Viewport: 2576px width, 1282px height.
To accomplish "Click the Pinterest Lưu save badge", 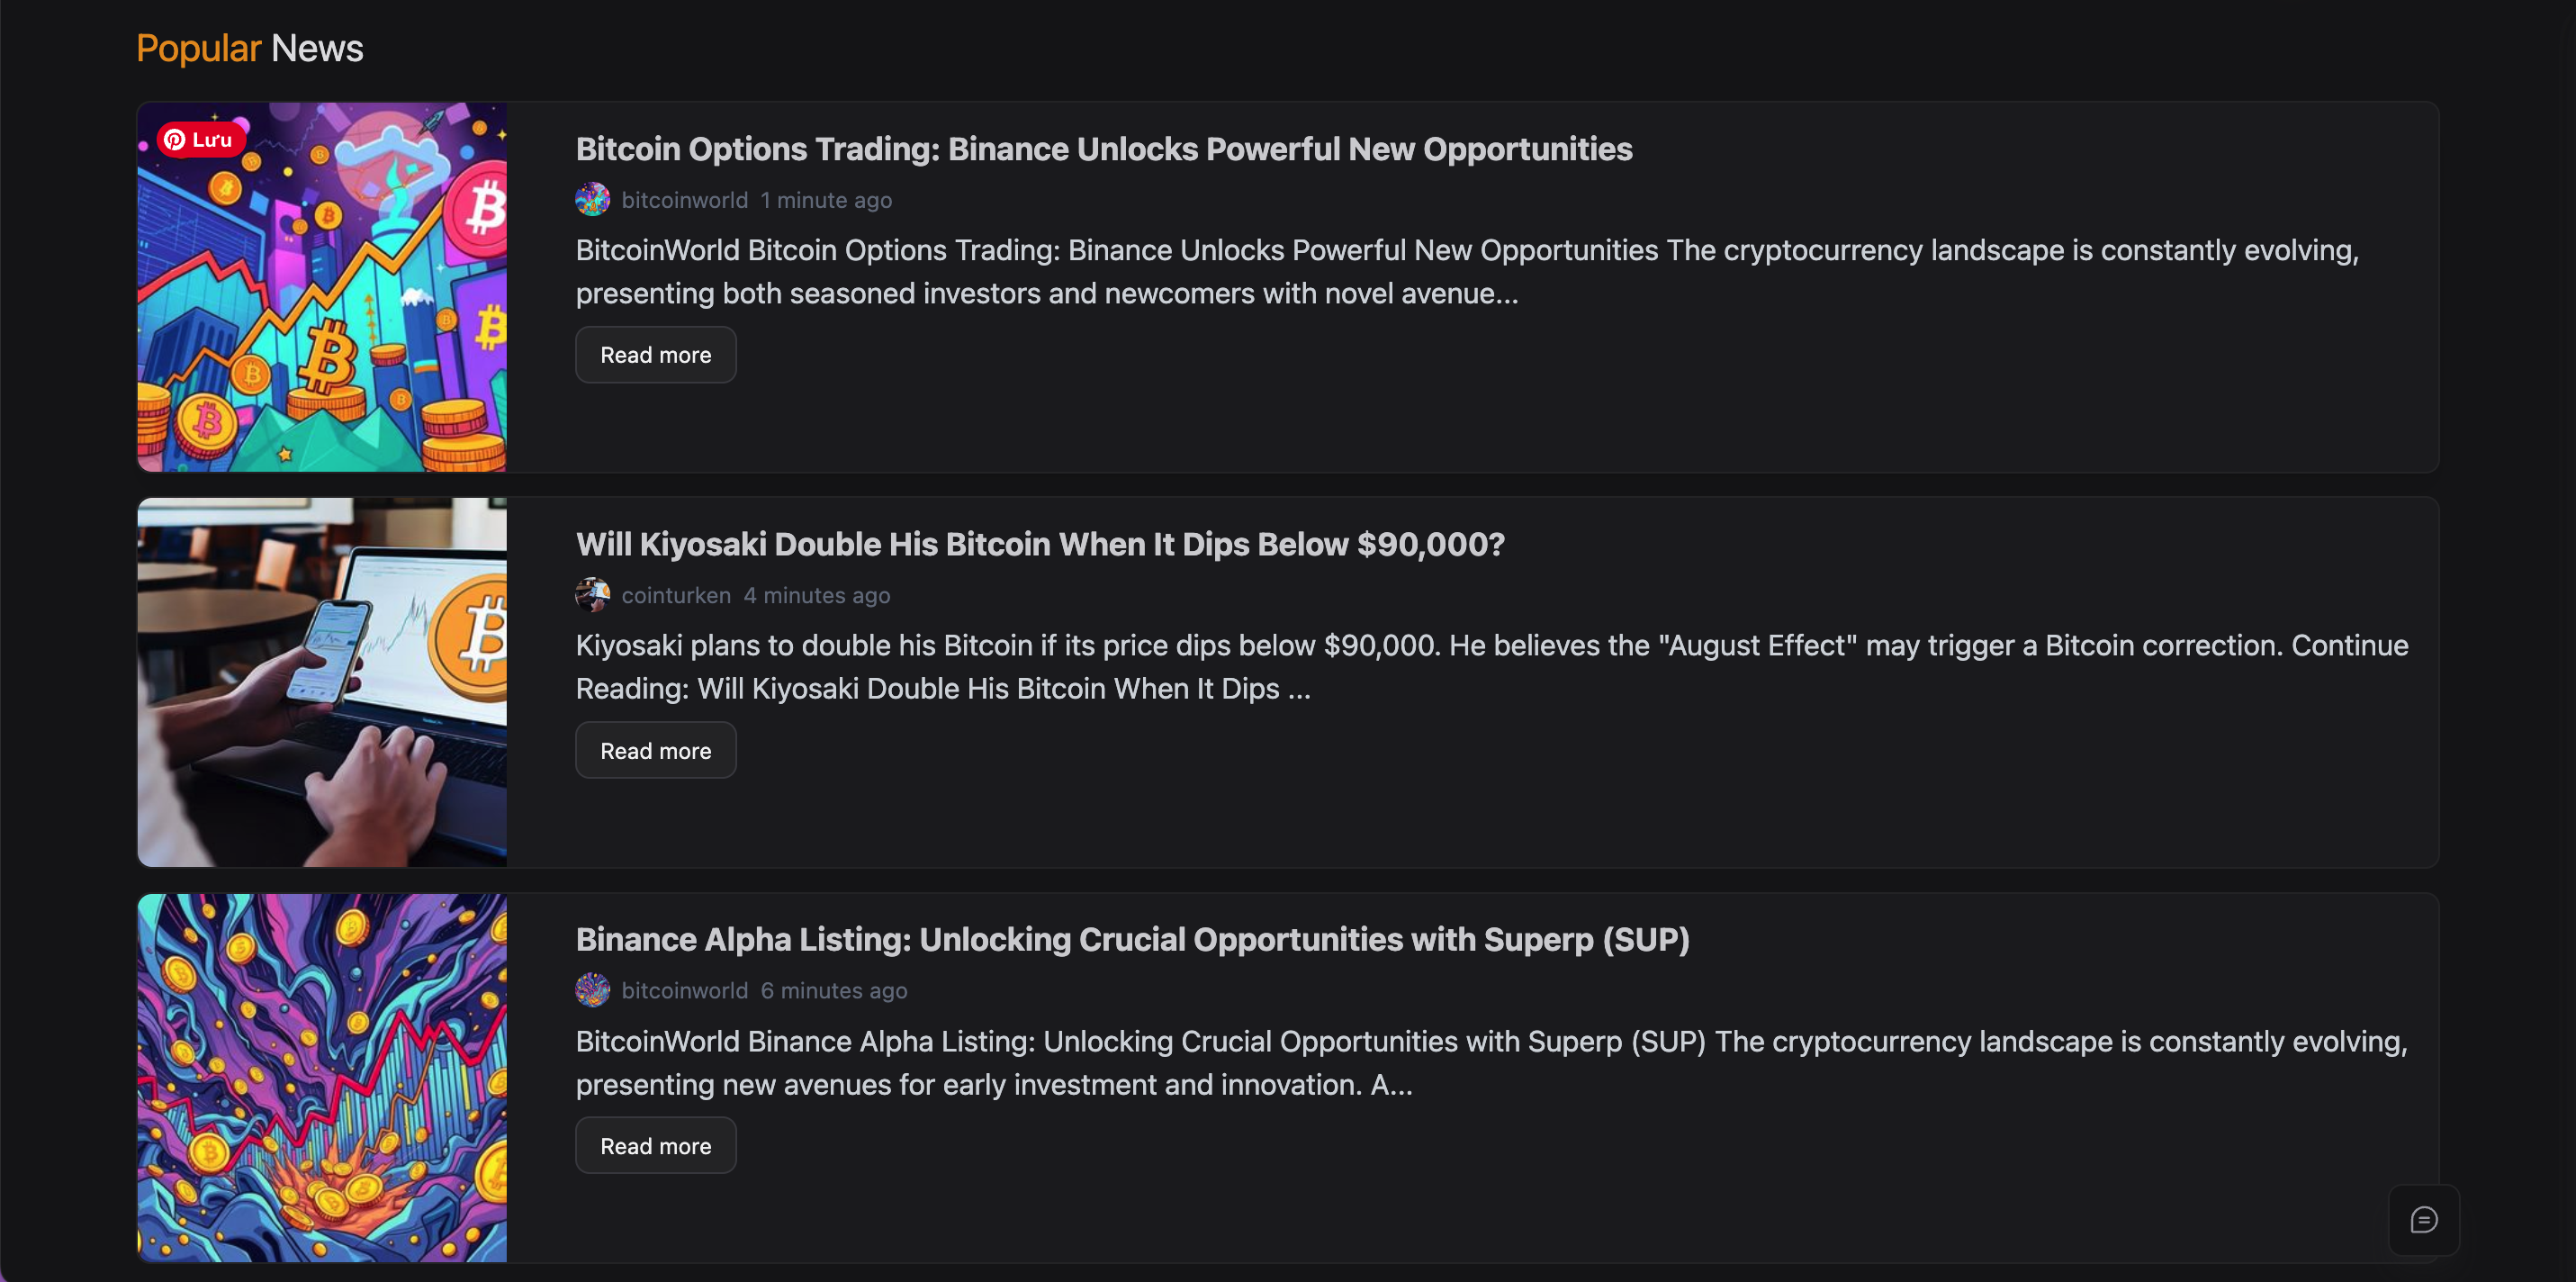I will pos(200,140).
